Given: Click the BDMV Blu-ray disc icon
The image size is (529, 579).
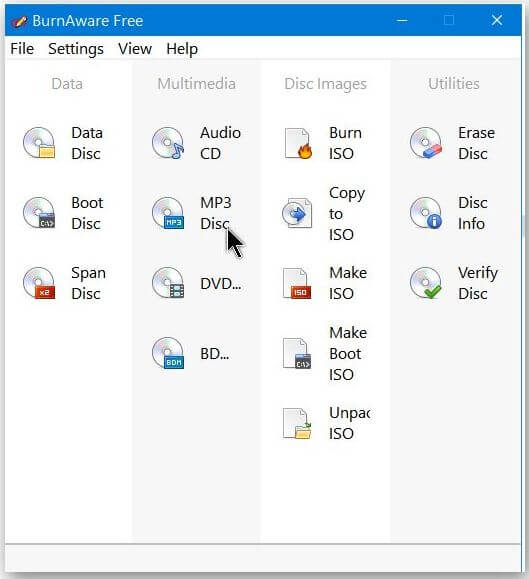Looking at the screenshot, I should pos(168,353).
